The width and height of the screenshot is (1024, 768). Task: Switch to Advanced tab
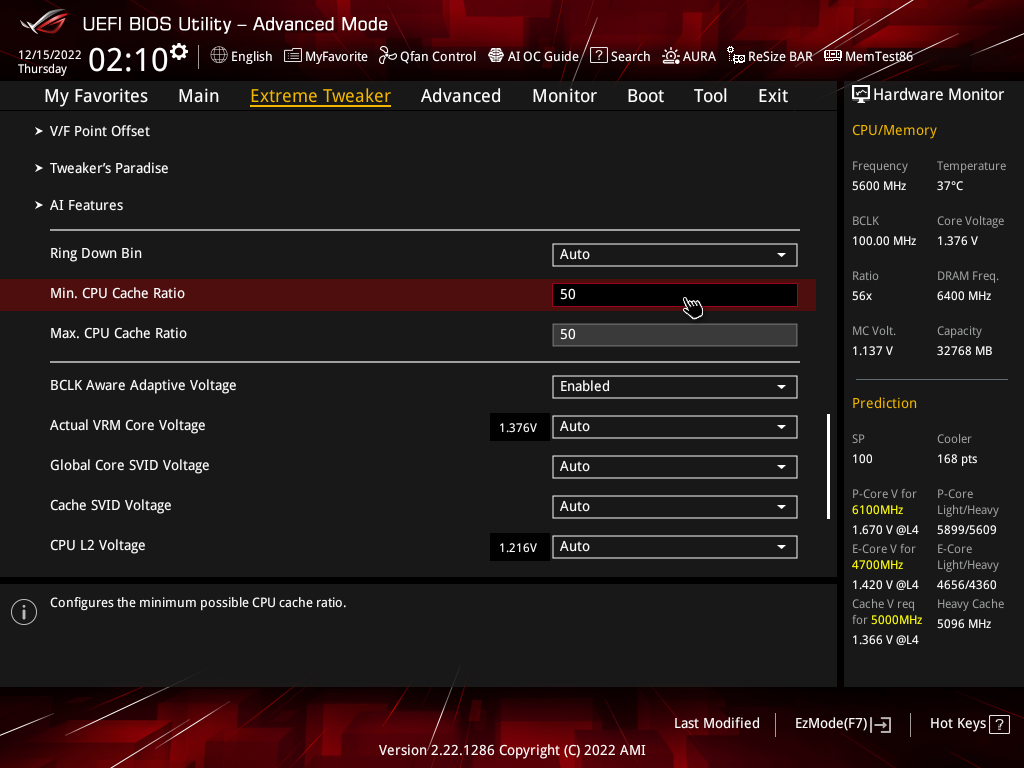pos(460,96)
